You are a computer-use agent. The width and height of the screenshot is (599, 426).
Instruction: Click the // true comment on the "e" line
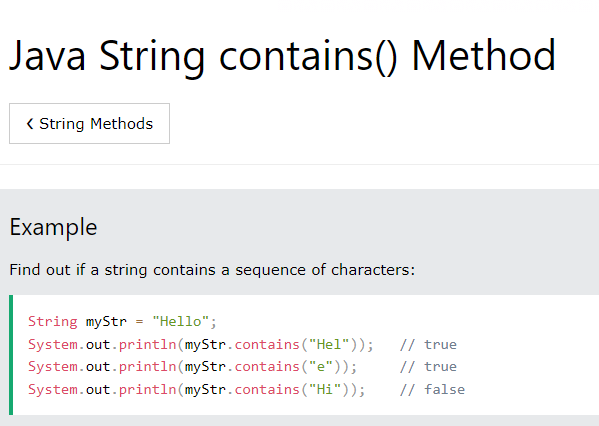(428, 367)
